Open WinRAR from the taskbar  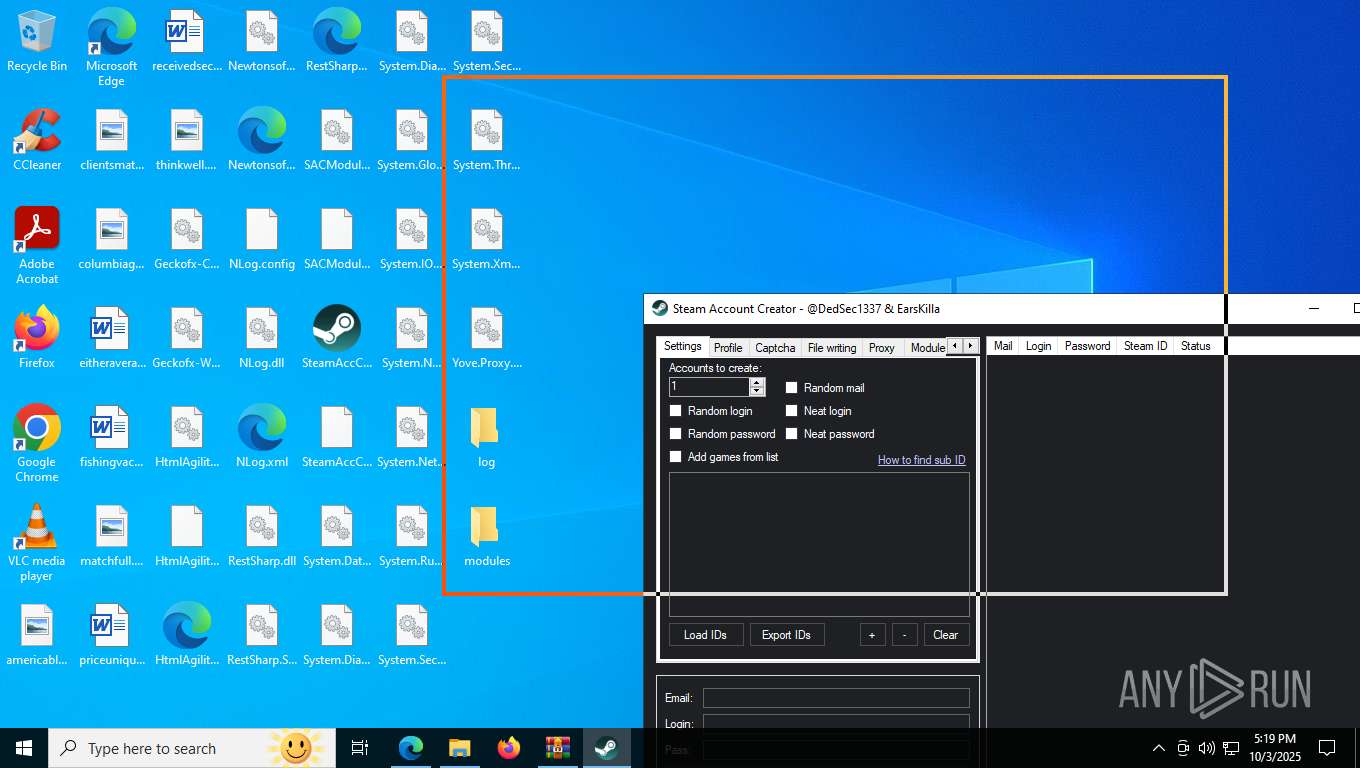pos(557,748)
